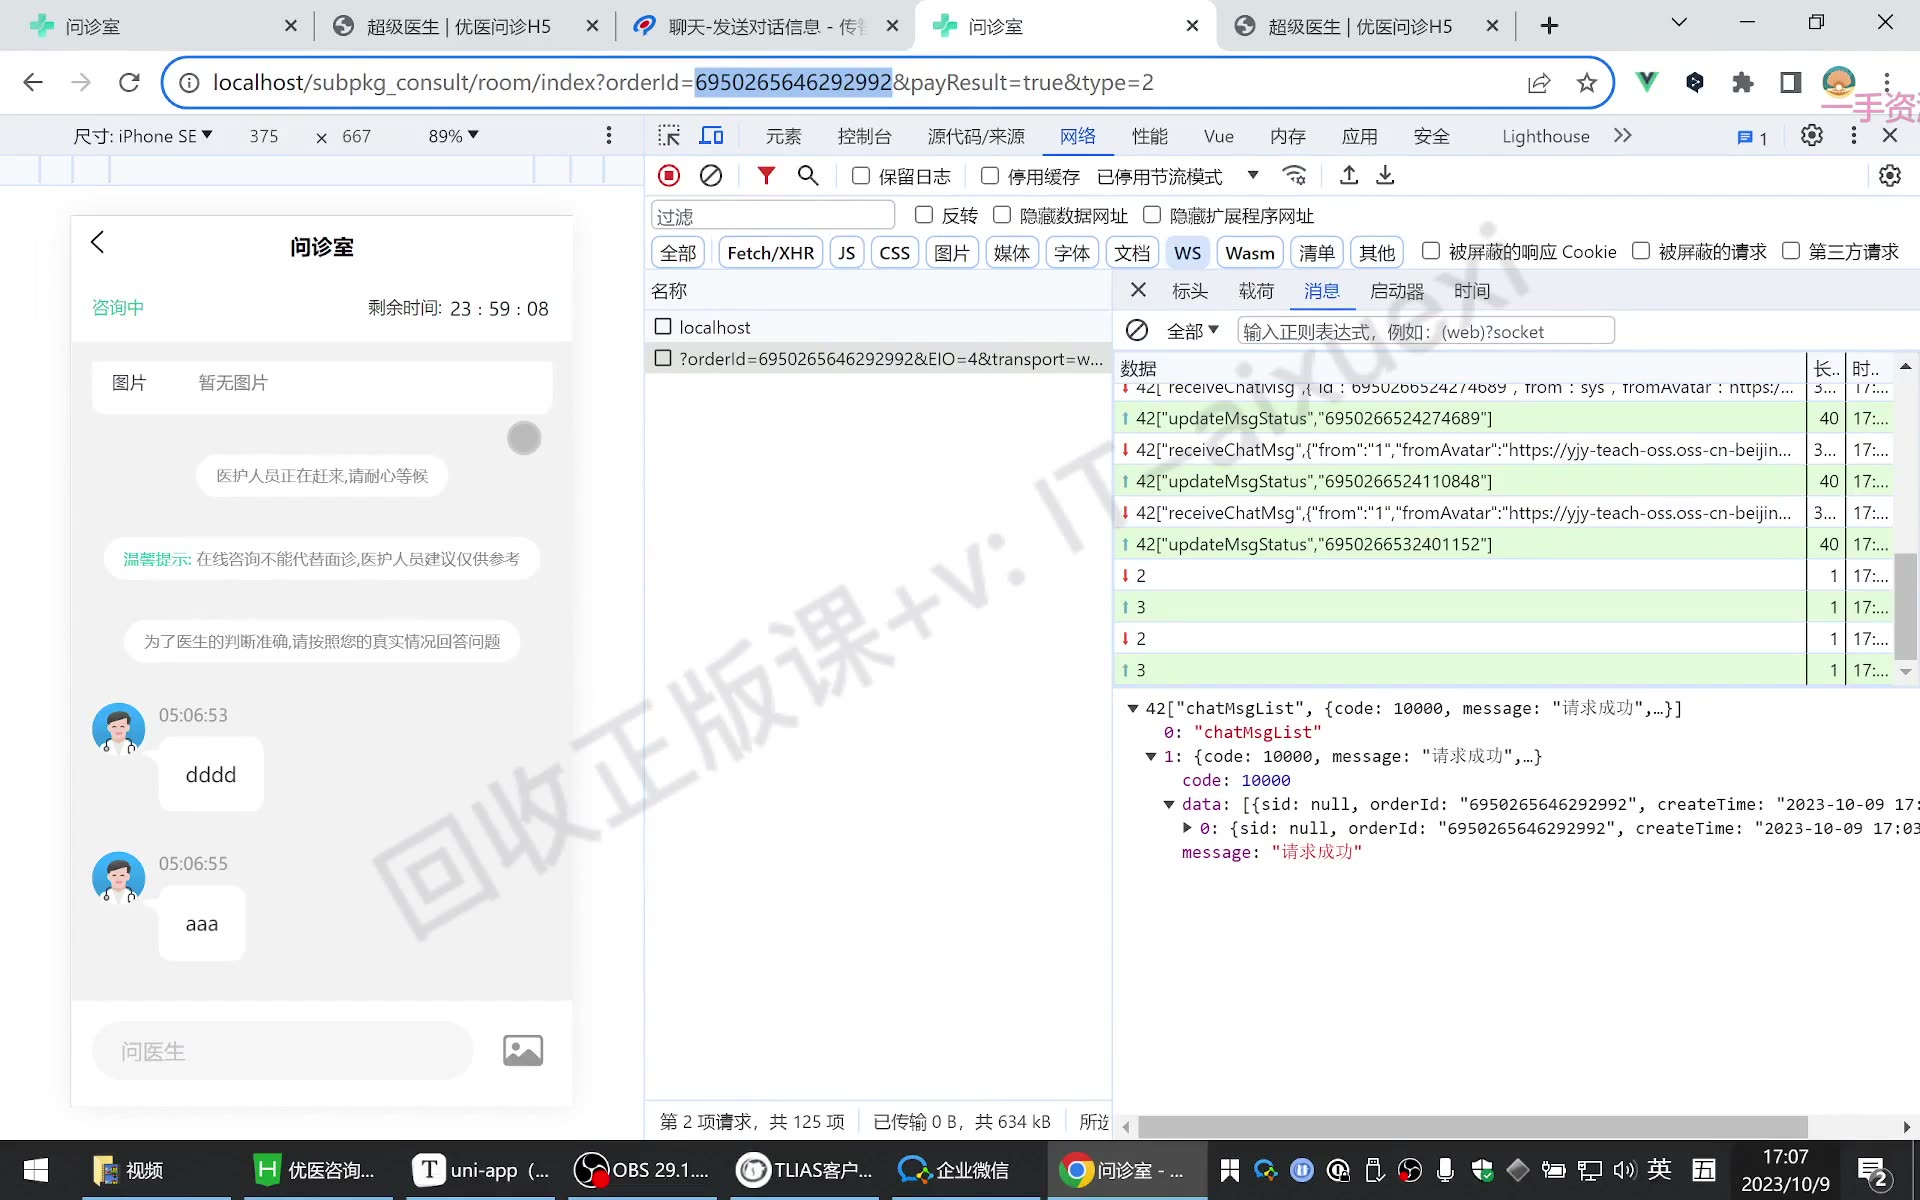Toggle device toolbar icon
Image resolution: width=1920 pixels, height=1200 pixels.
(711, 136)
